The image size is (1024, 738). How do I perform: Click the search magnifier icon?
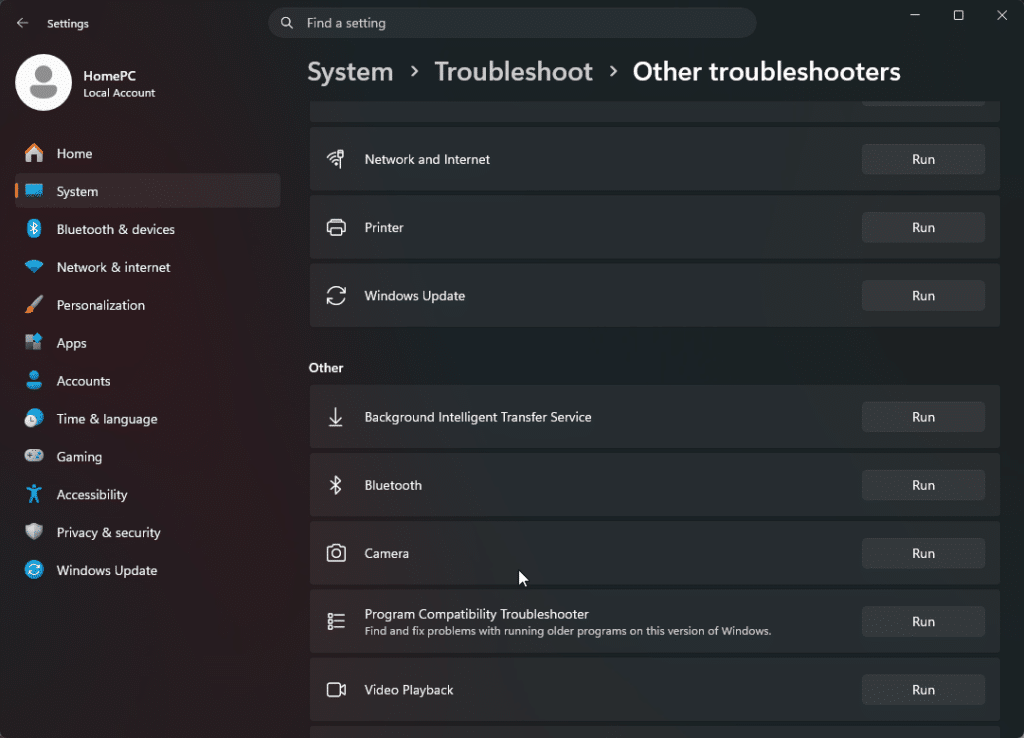coord(287,23)
